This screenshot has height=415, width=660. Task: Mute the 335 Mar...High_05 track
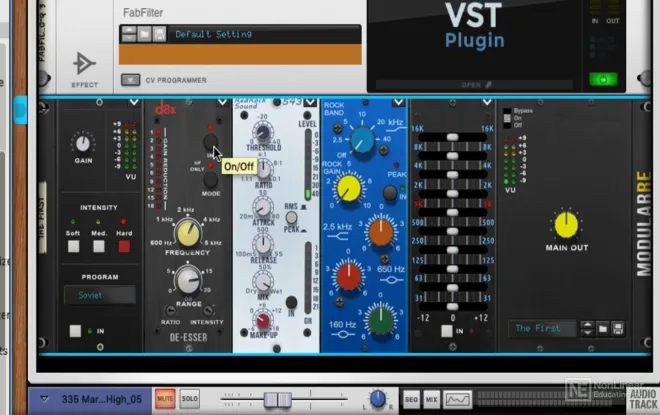[165, 398]
